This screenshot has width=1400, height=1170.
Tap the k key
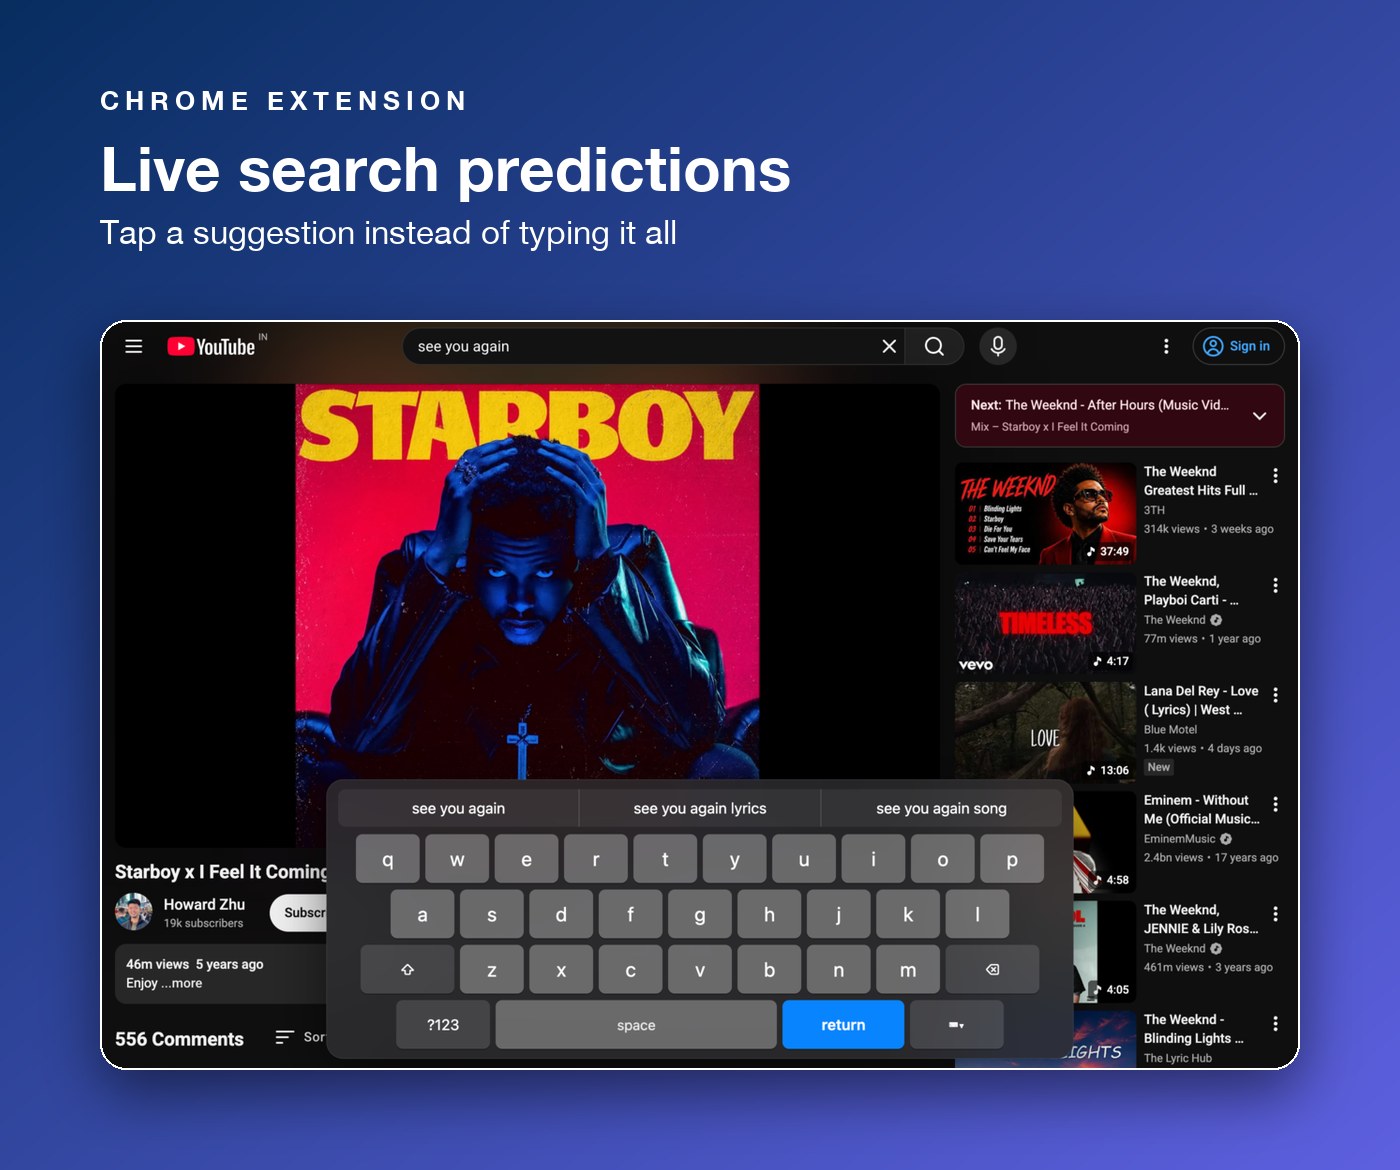point(908,914)
